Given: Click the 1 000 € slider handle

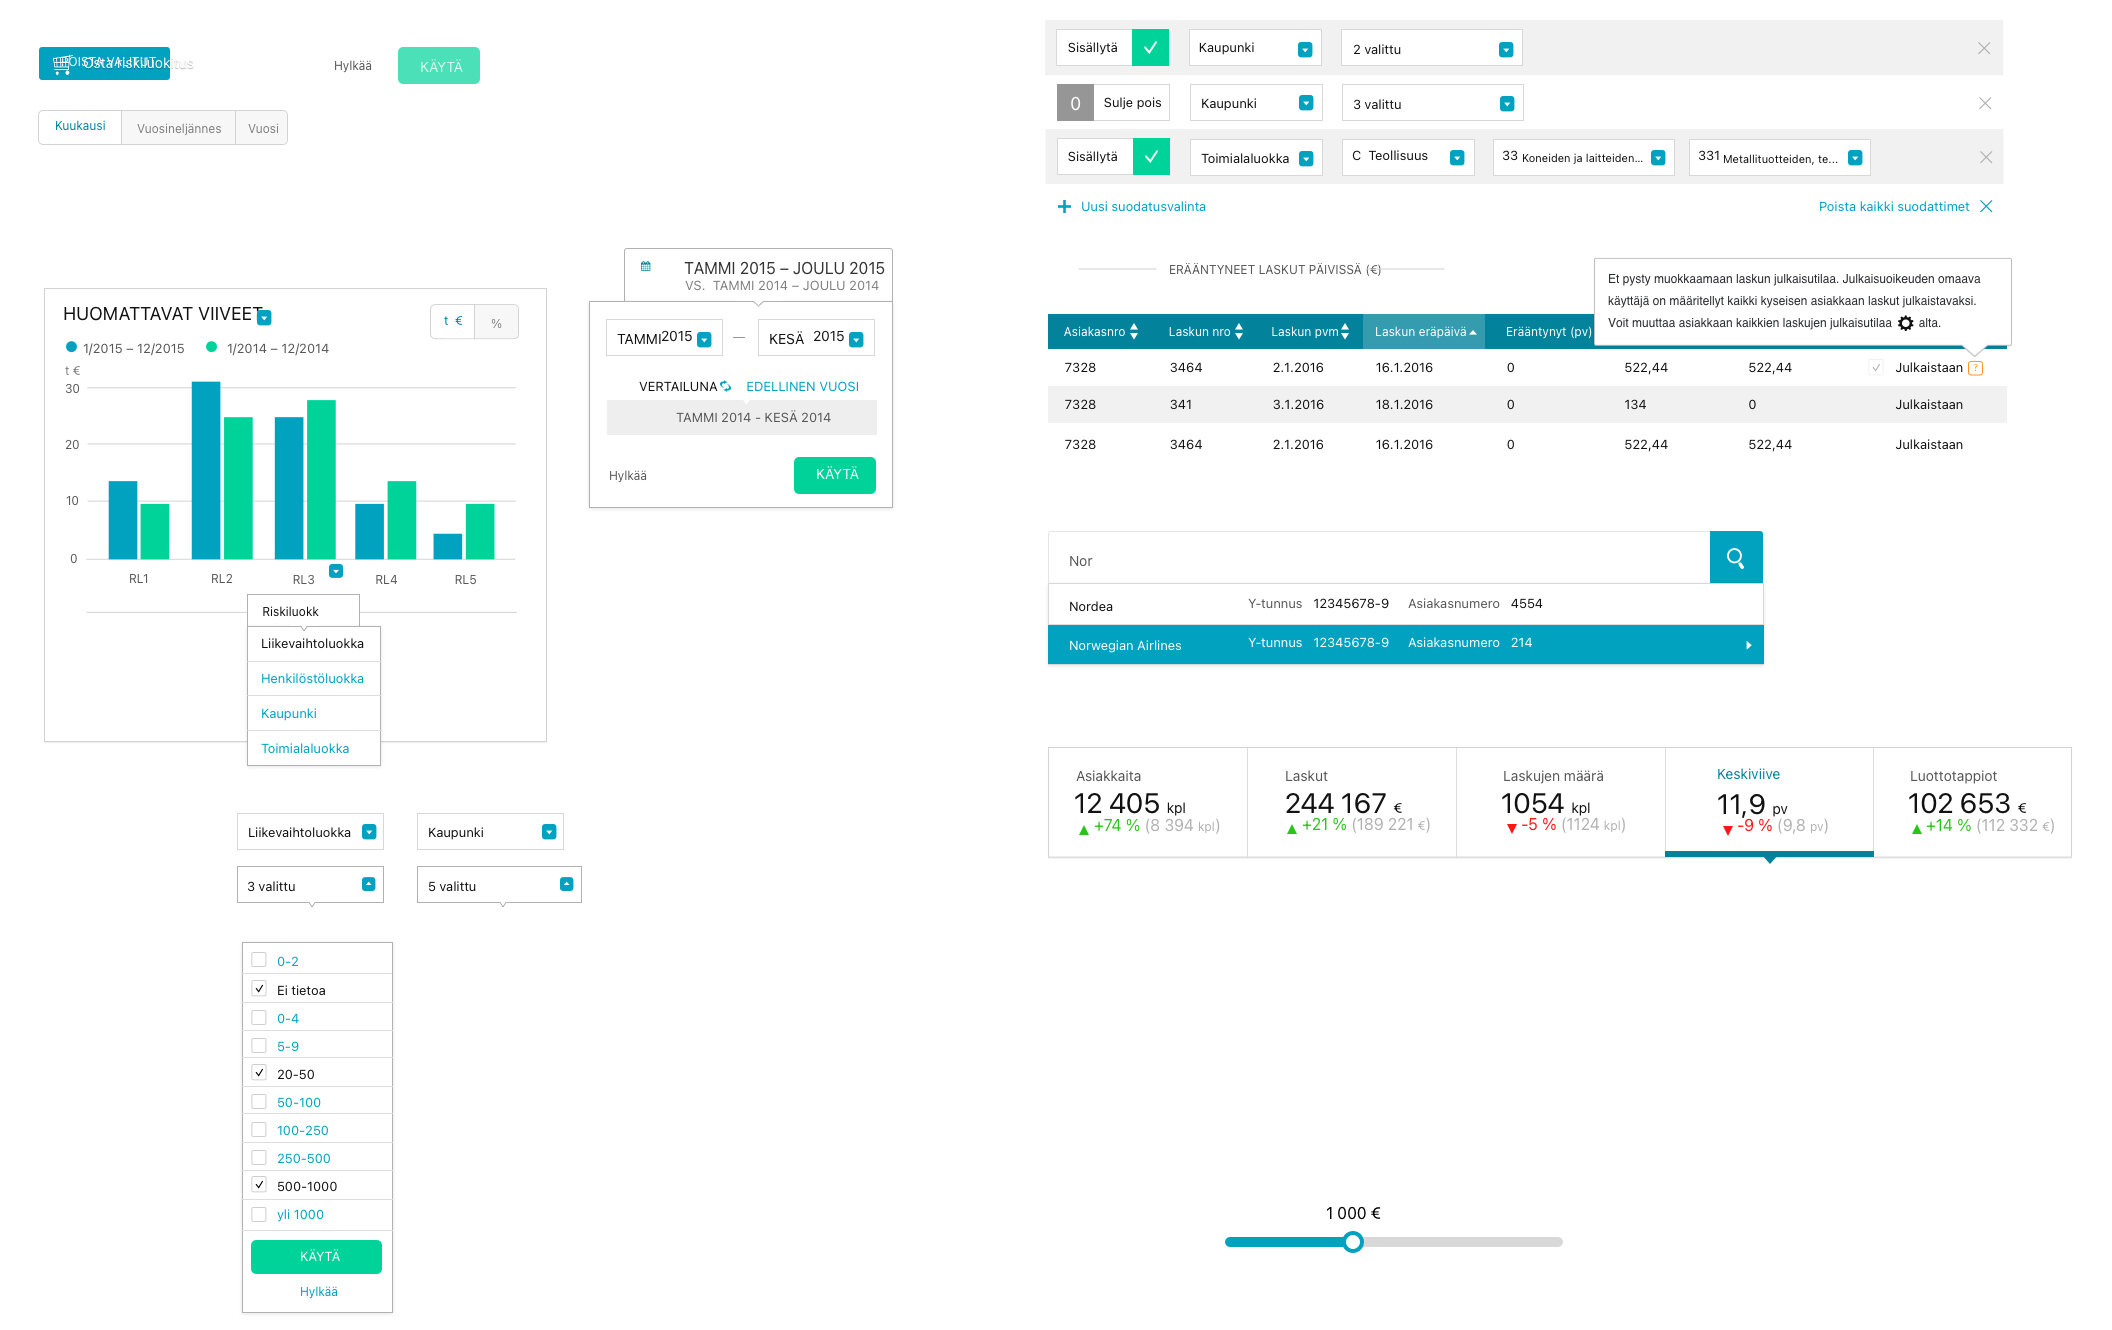Looking at the screenshot, I should click(x=1353, y=1242).
